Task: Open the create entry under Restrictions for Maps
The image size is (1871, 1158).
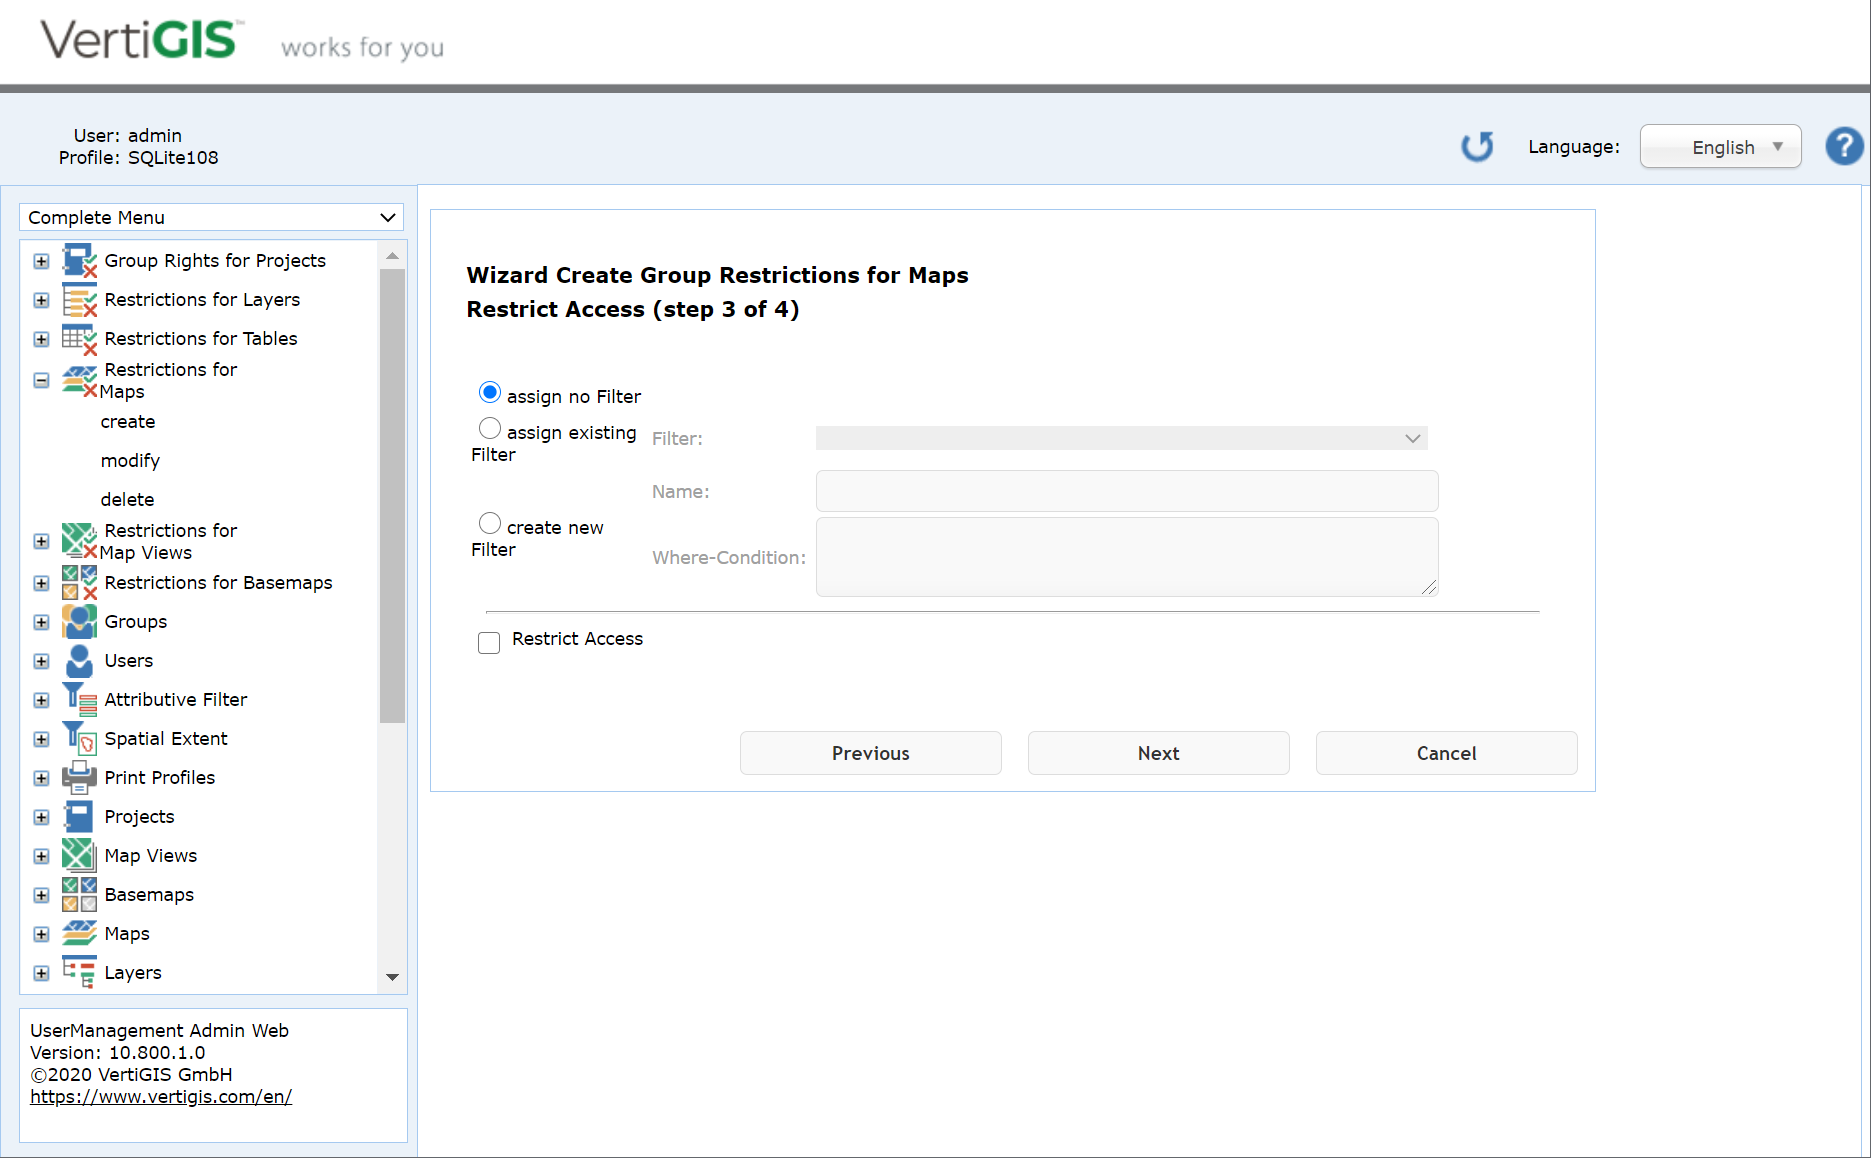Action: click(127, 421)
